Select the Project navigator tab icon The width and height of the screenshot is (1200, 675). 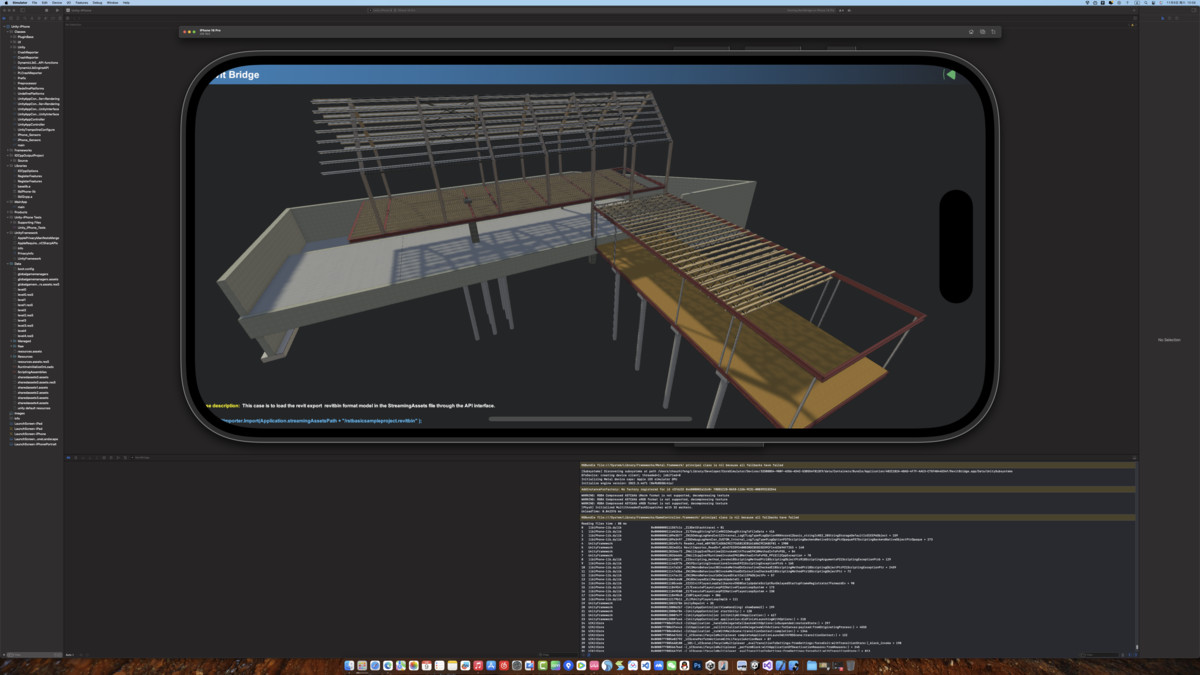(x=4, y=18)
